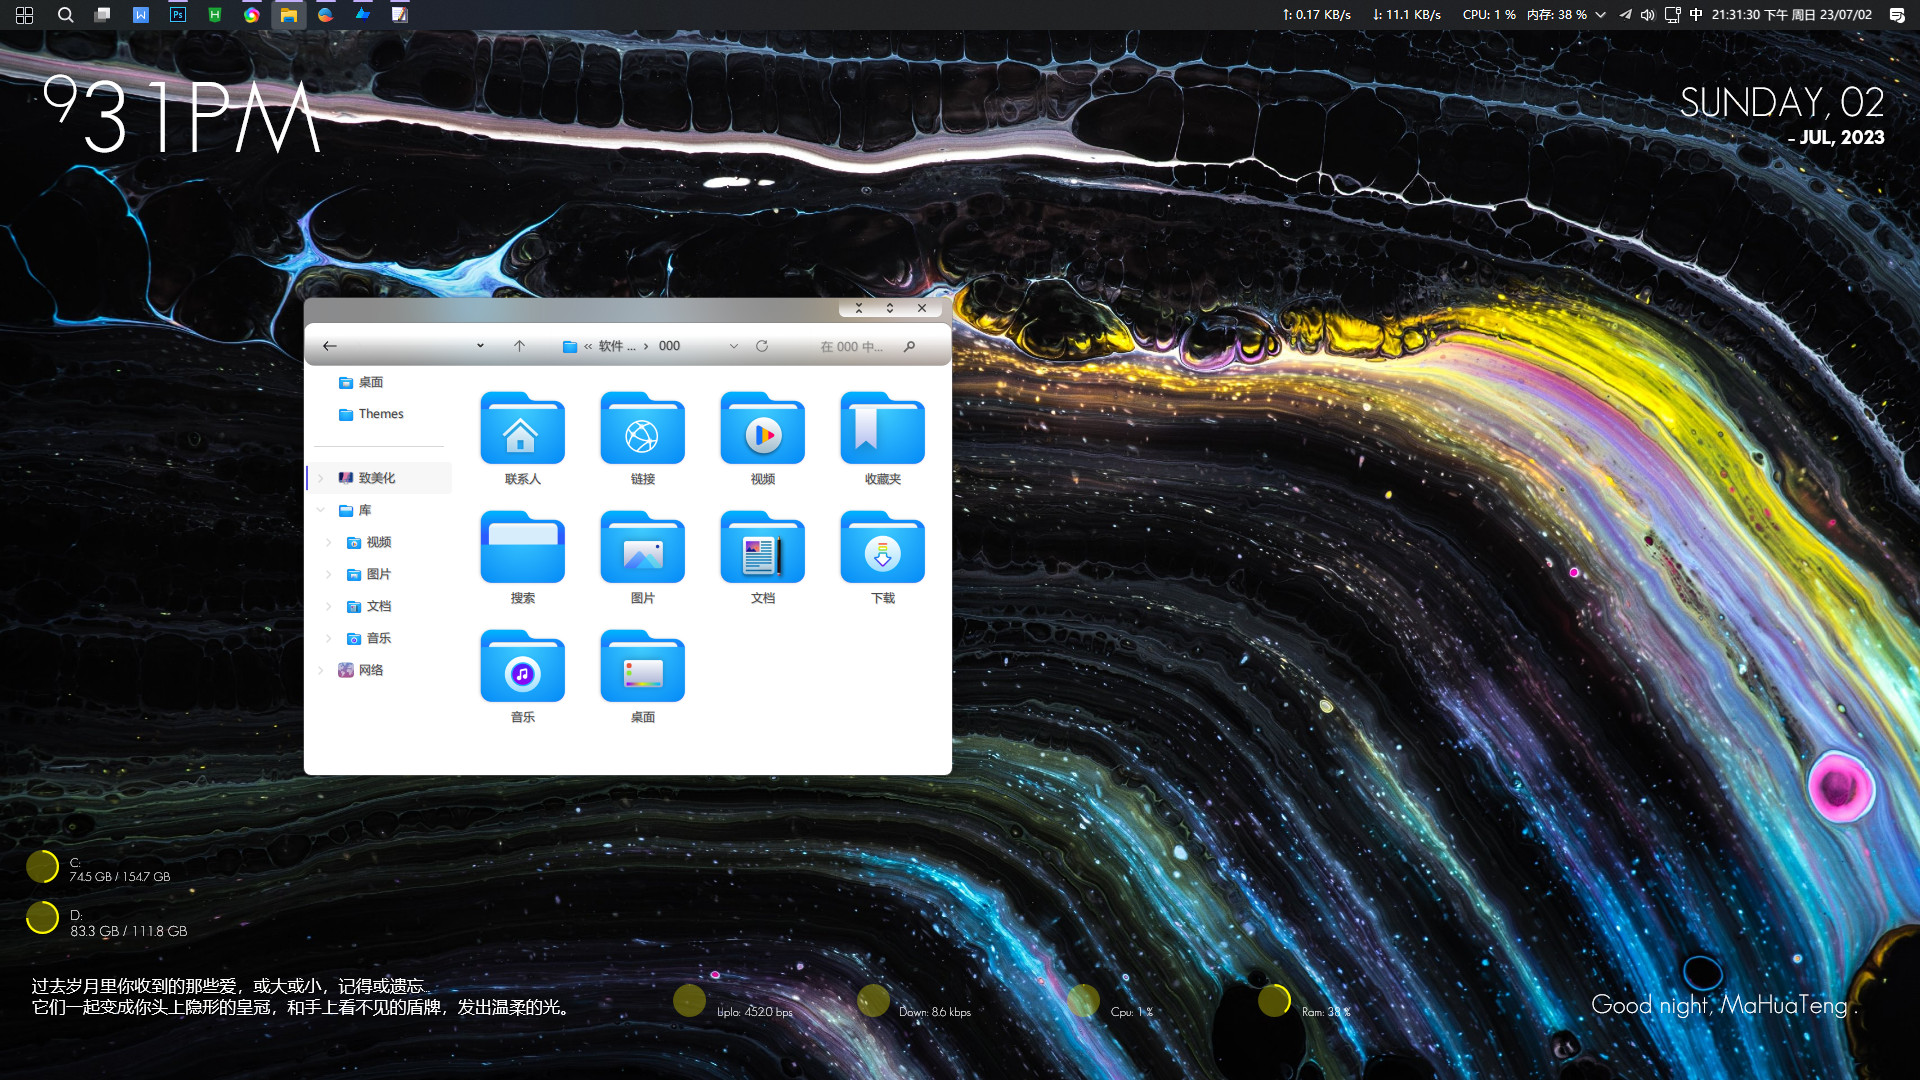Open the 联系人 folder

point(522,431)
